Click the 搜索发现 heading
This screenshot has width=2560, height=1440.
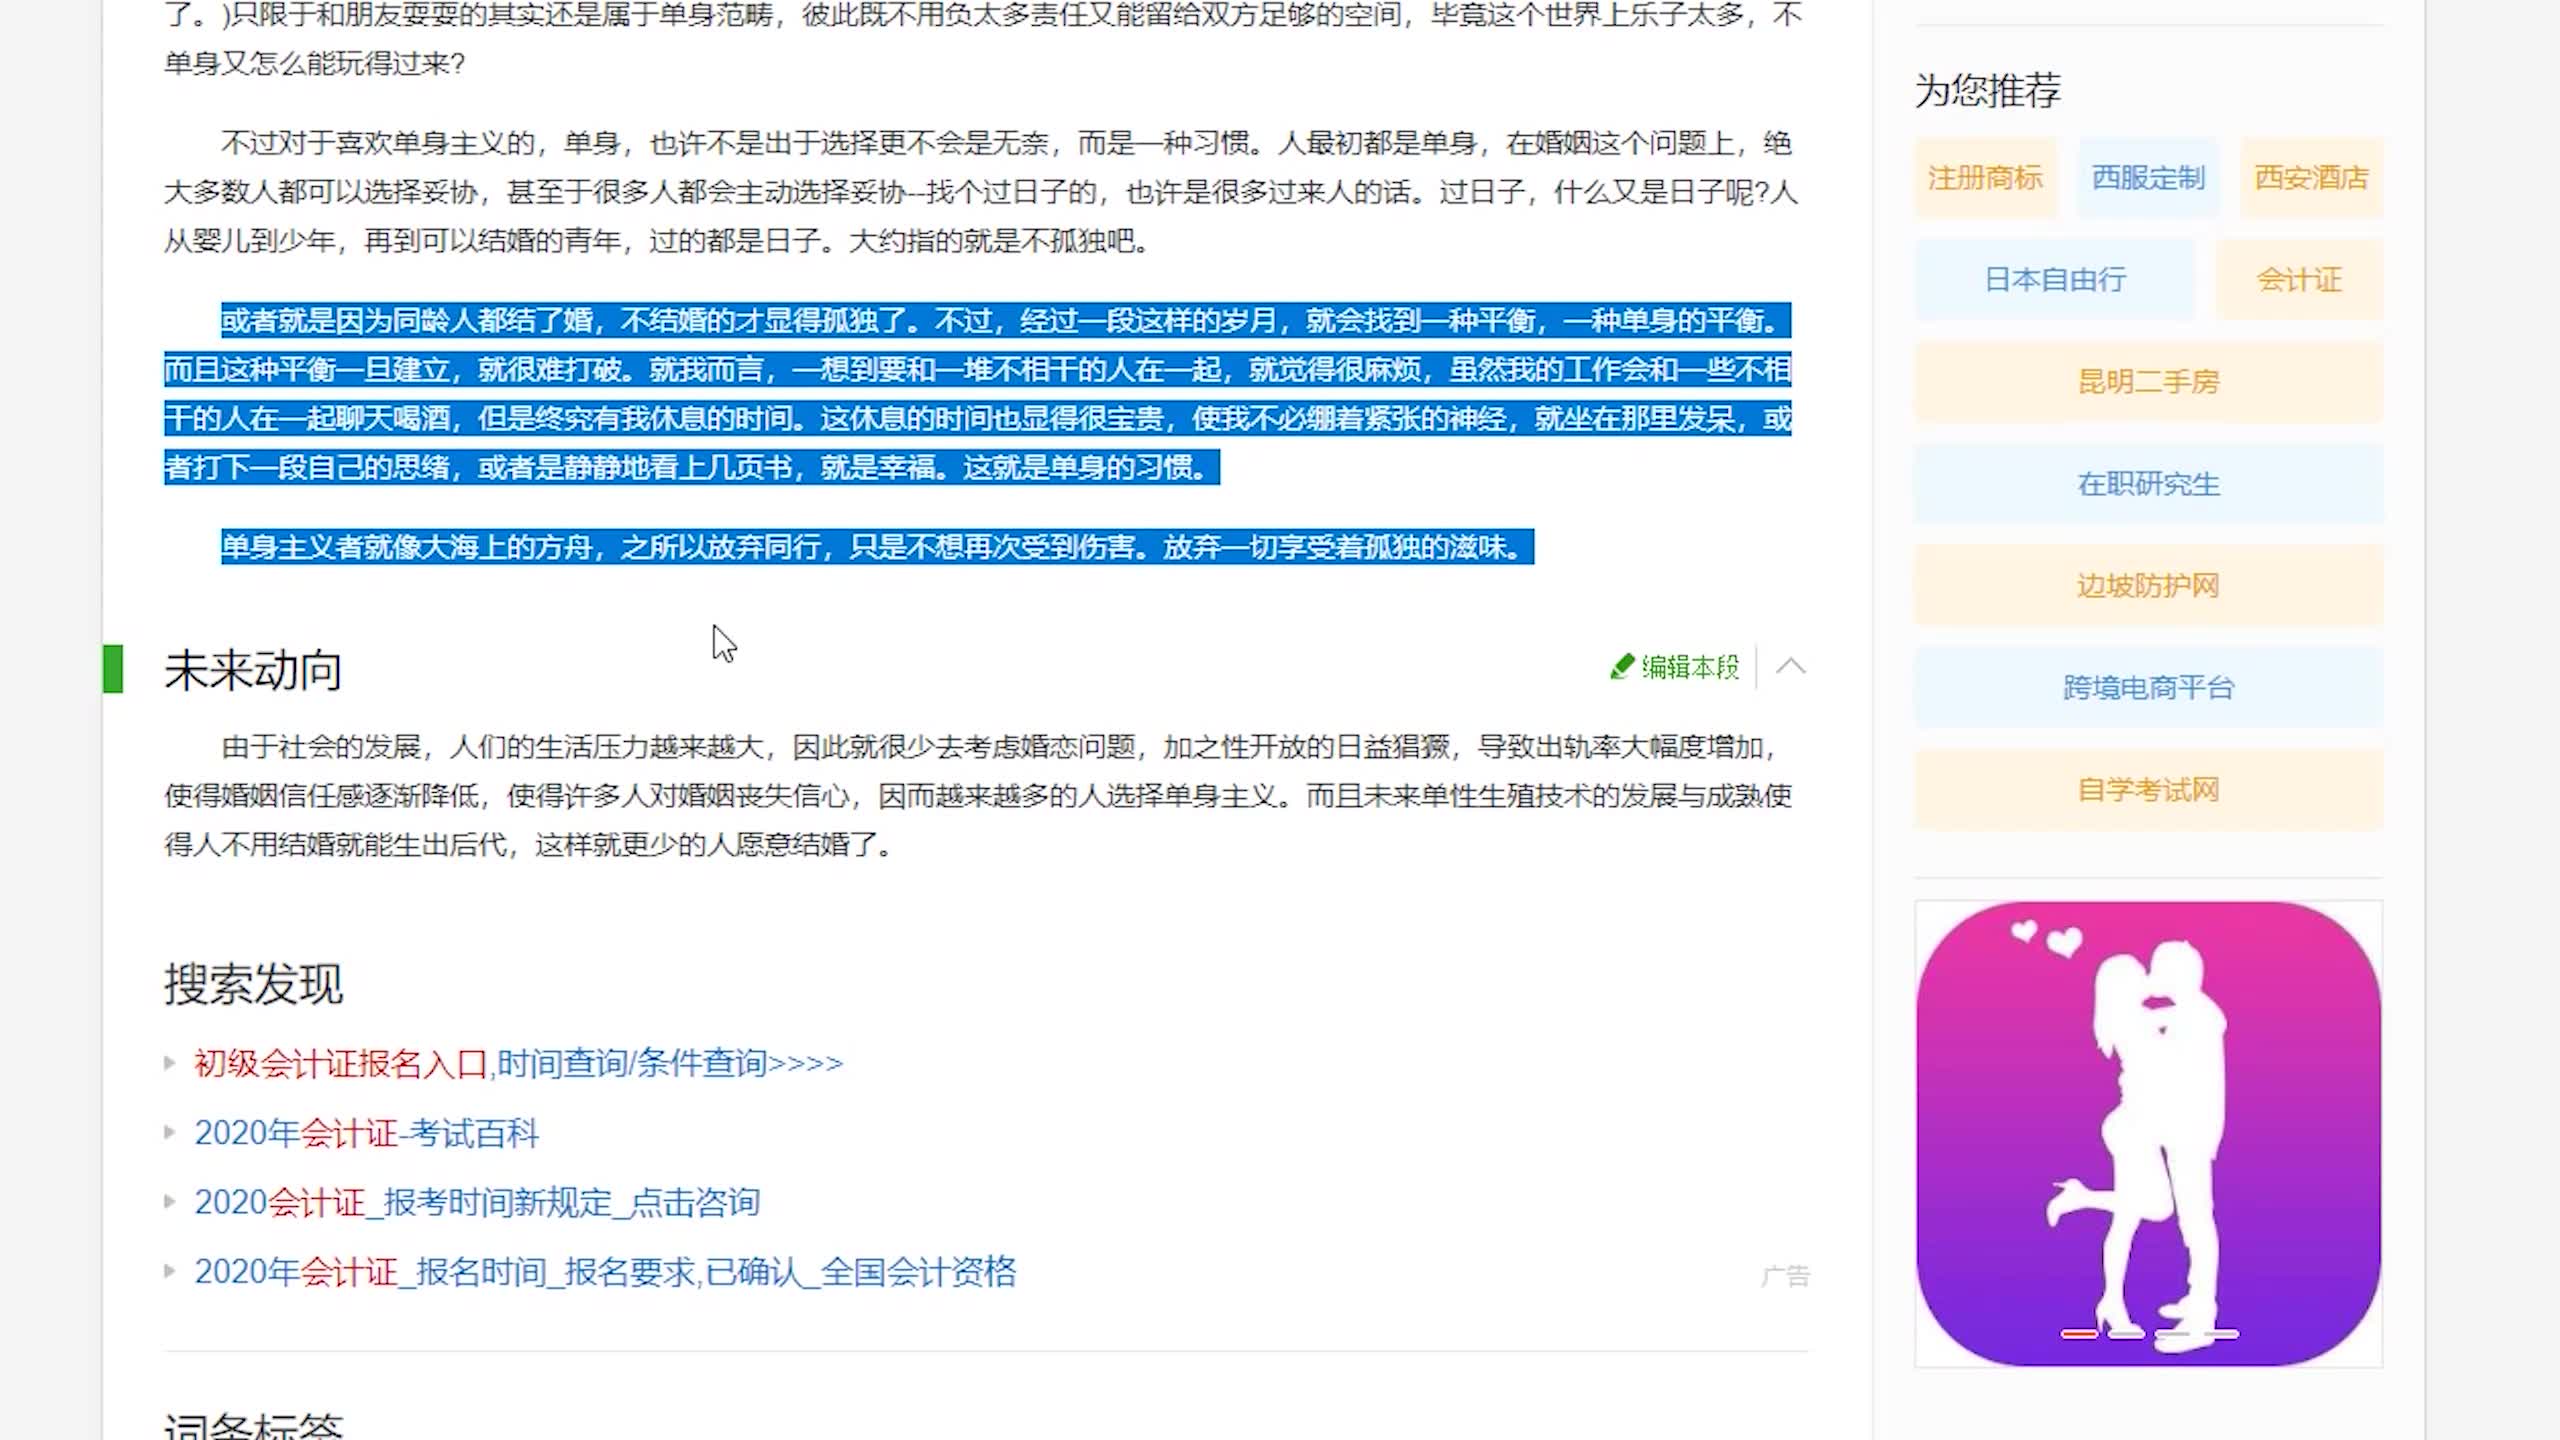(253, 984)
